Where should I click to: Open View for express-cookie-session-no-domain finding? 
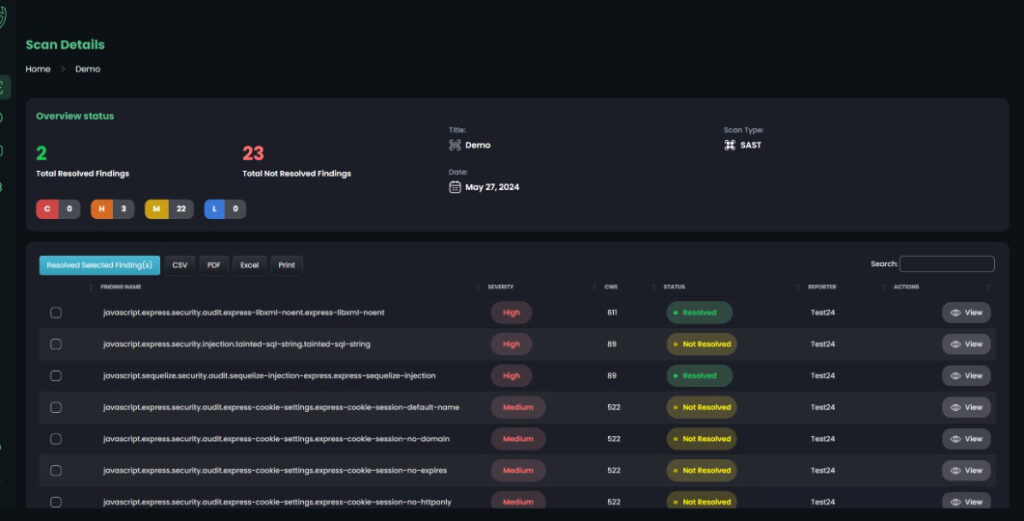[966, 439]
